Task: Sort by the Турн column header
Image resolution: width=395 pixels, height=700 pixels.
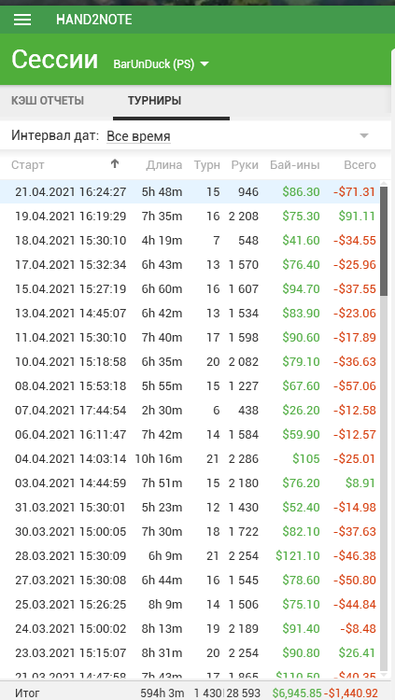Action: pos(207,165)
